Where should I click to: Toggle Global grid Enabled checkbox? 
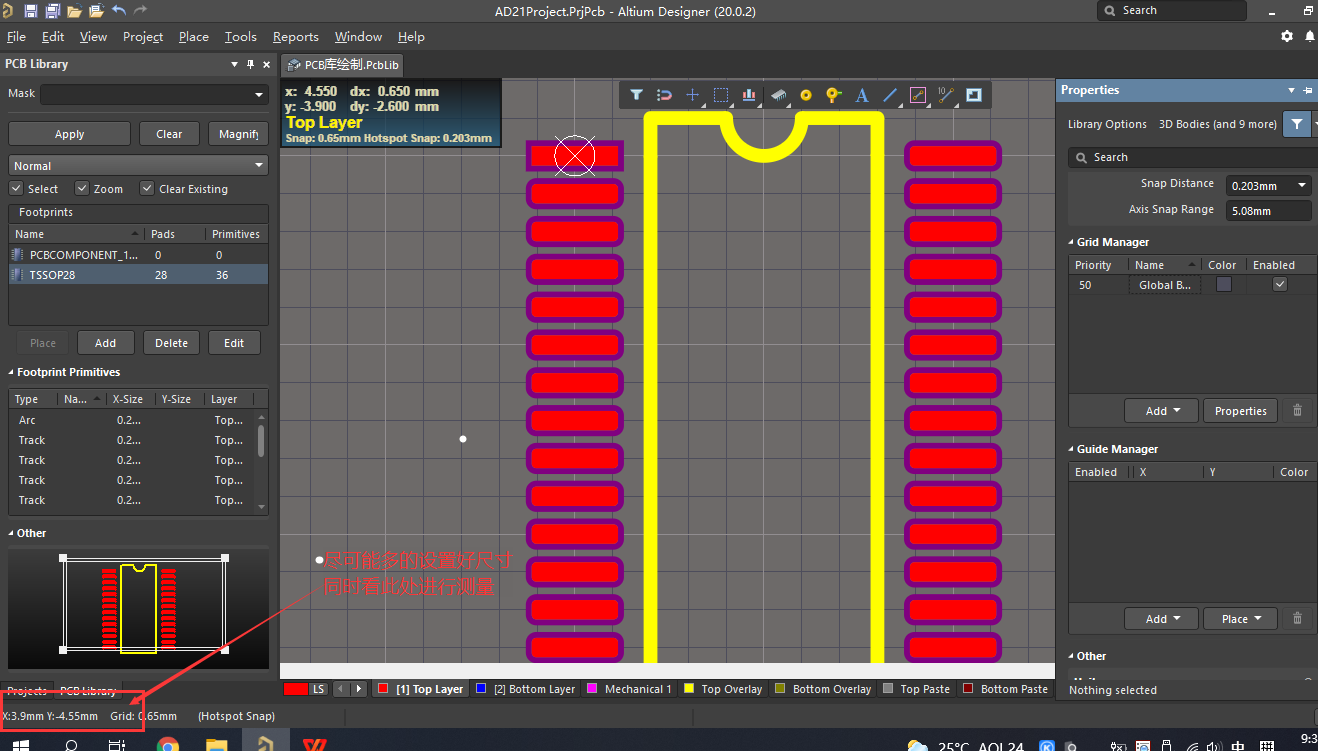pos(1280,285)
